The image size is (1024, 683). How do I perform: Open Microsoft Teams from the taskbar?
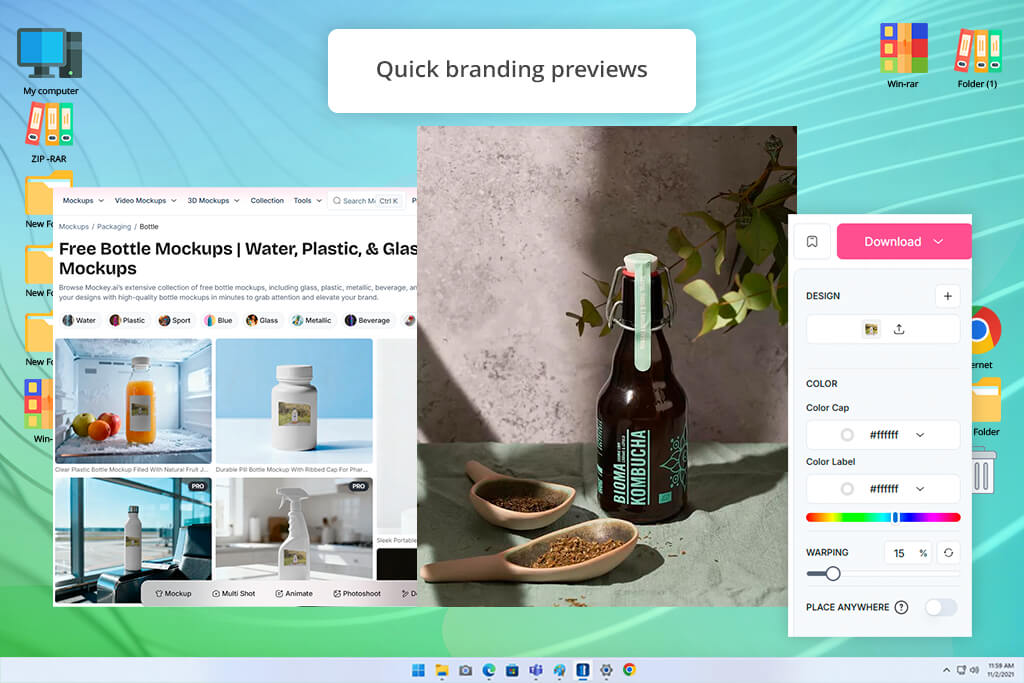tap(536, 670)
